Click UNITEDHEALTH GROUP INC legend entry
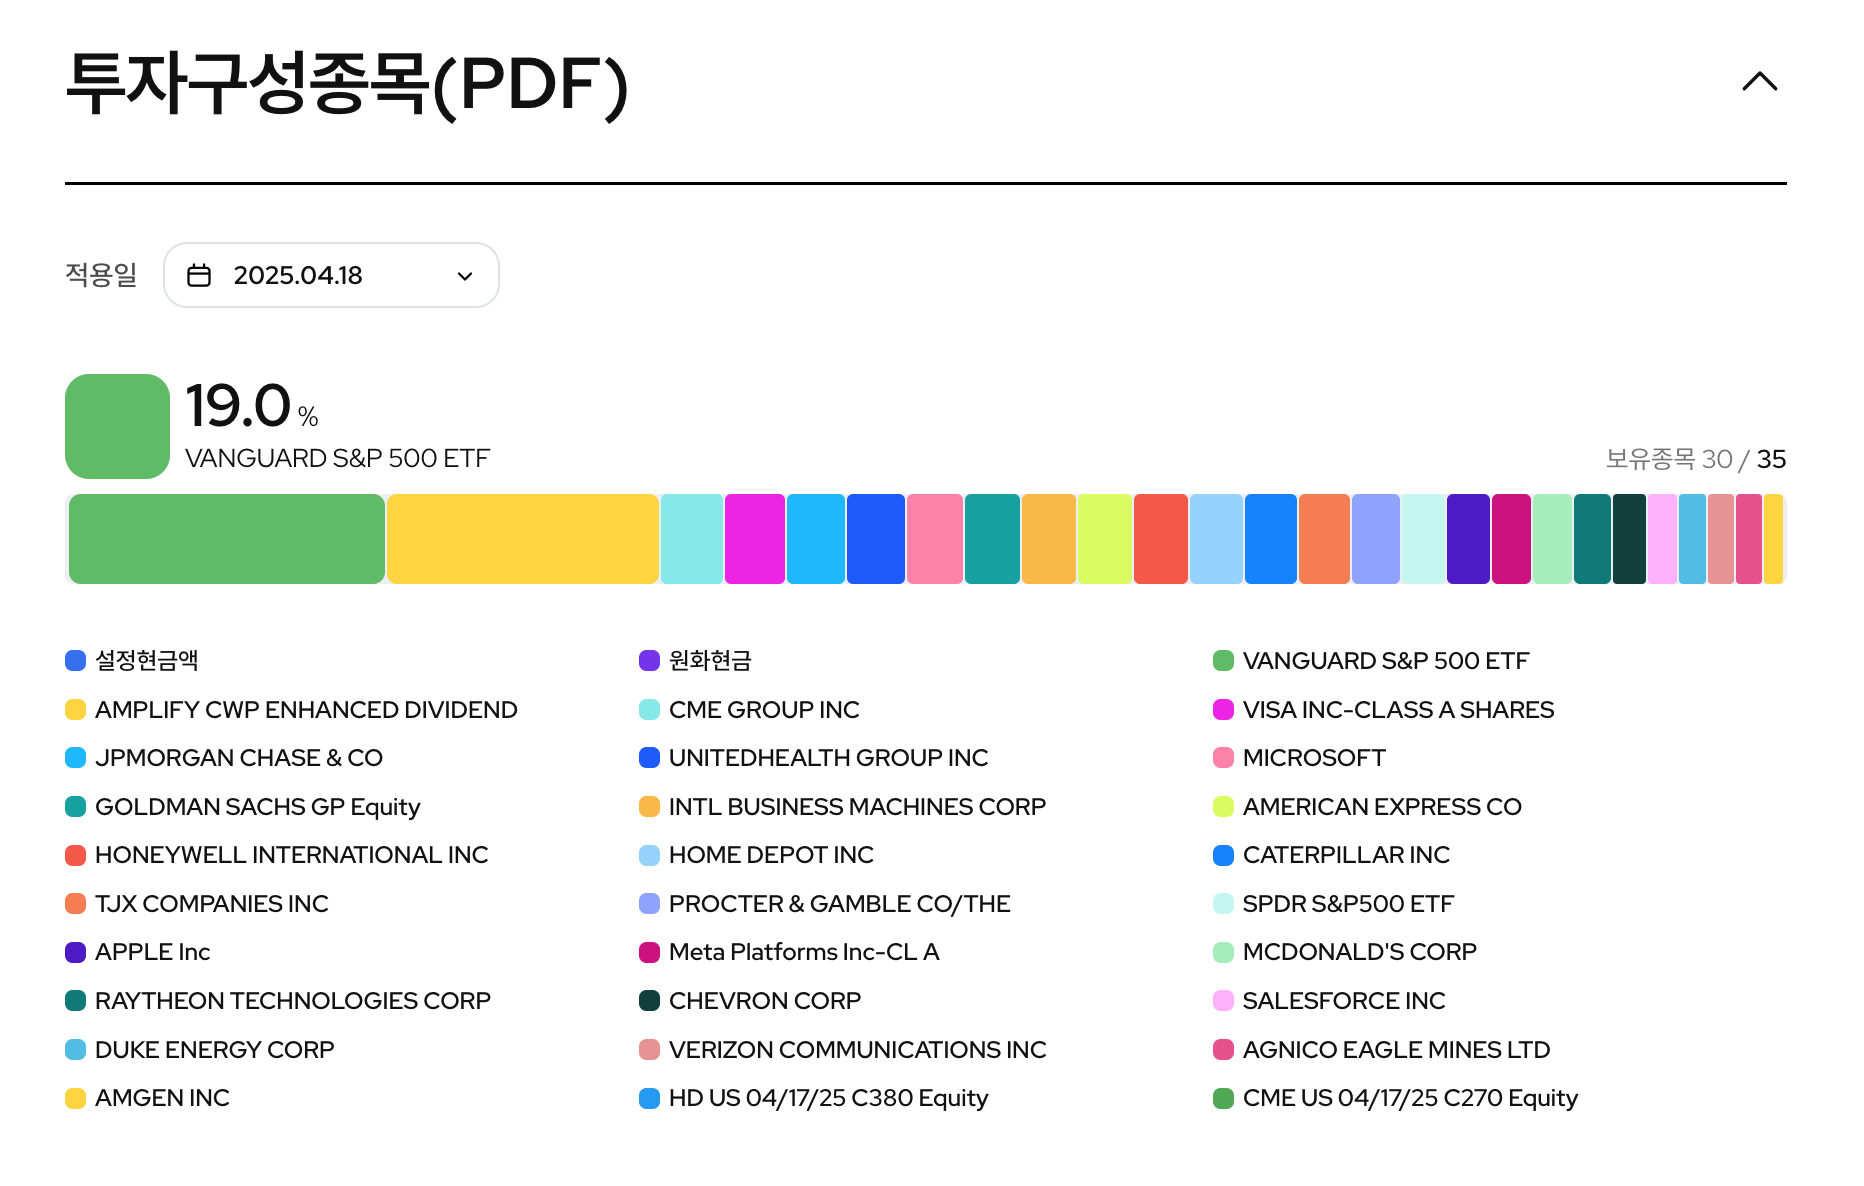Viewport: 1864px width, 1186px height. coord(813,758)
